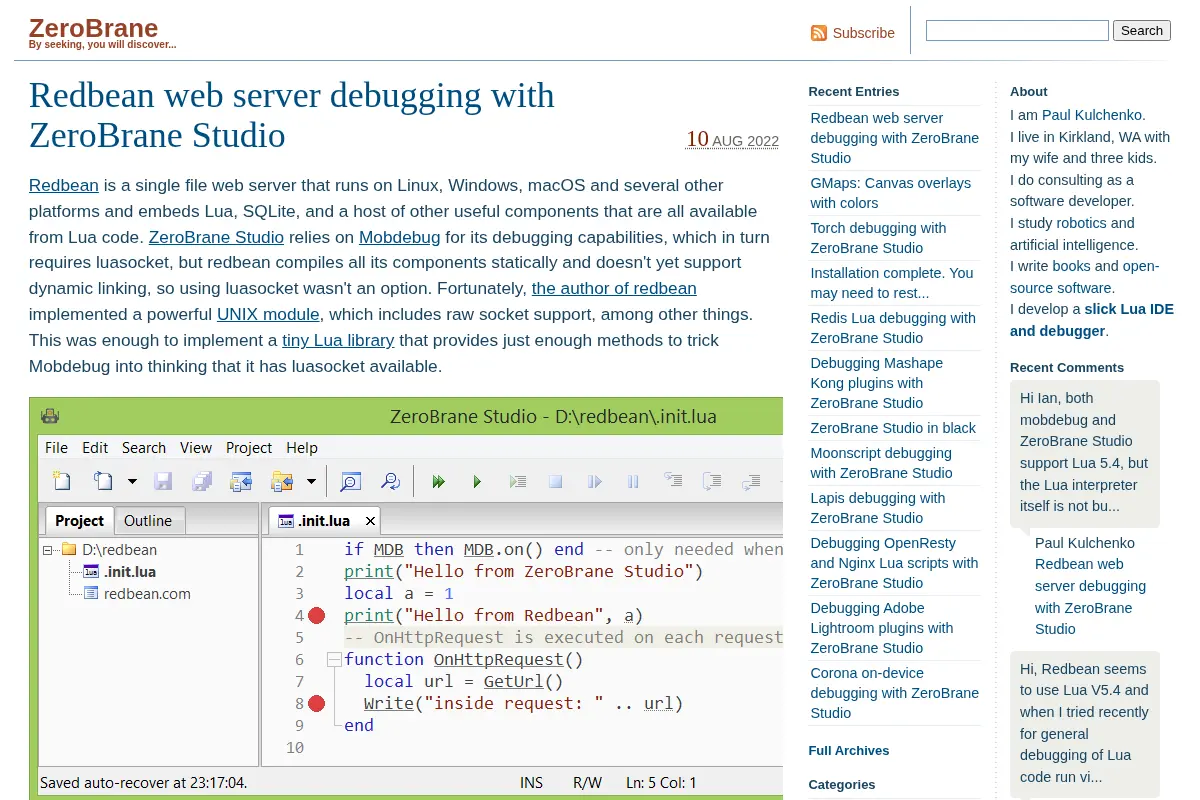Click the Open file icon in ZeroBrane toolbar

click(104, 481)
